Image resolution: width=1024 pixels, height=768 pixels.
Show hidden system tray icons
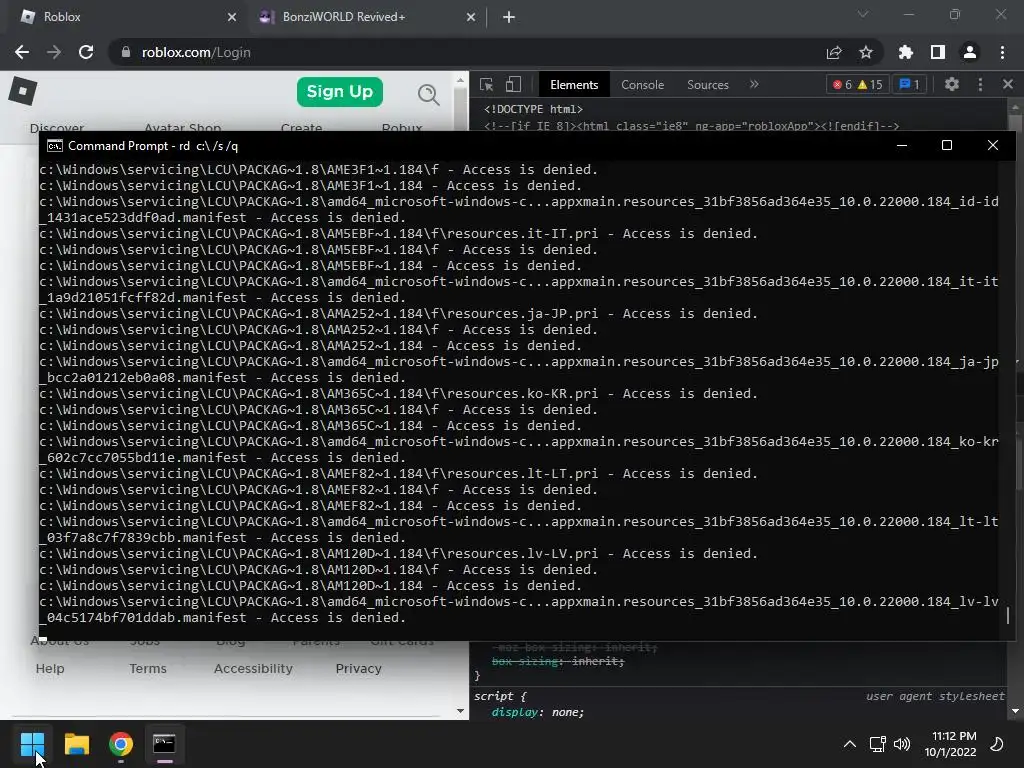pyautogui.click(x=850, y=744)
